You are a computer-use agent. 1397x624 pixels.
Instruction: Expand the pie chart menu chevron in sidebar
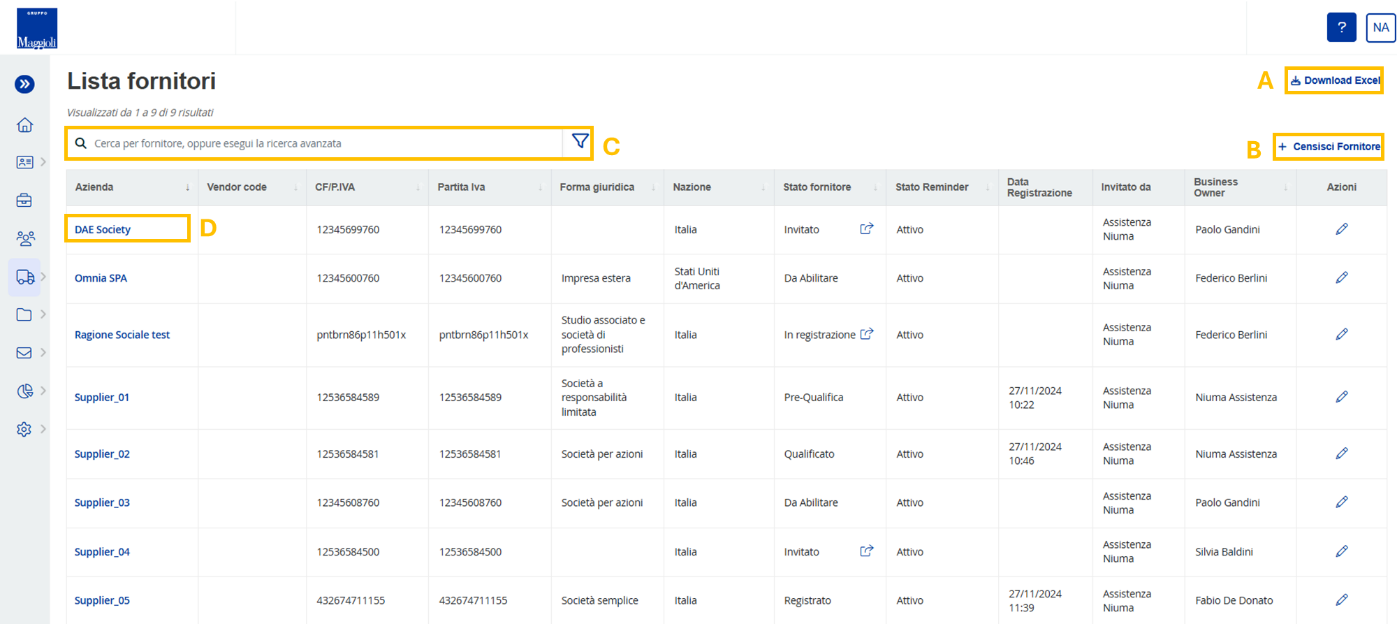[44, 391]
